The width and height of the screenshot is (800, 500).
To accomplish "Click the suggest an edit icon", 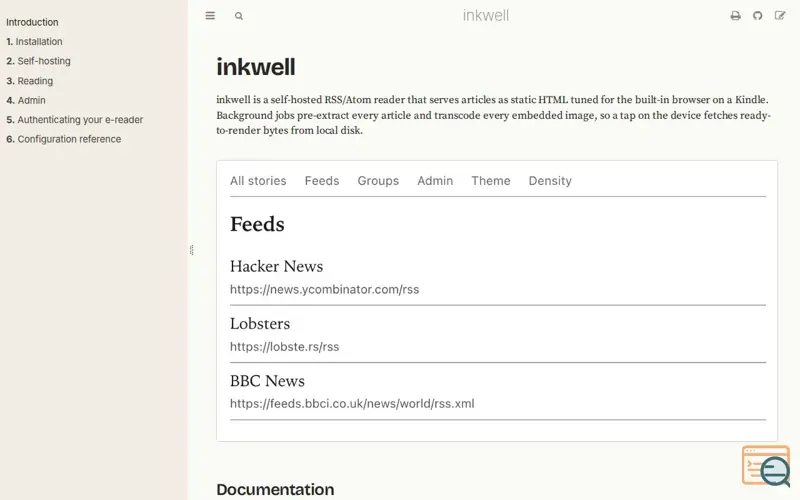I will (x=780, y=16).
